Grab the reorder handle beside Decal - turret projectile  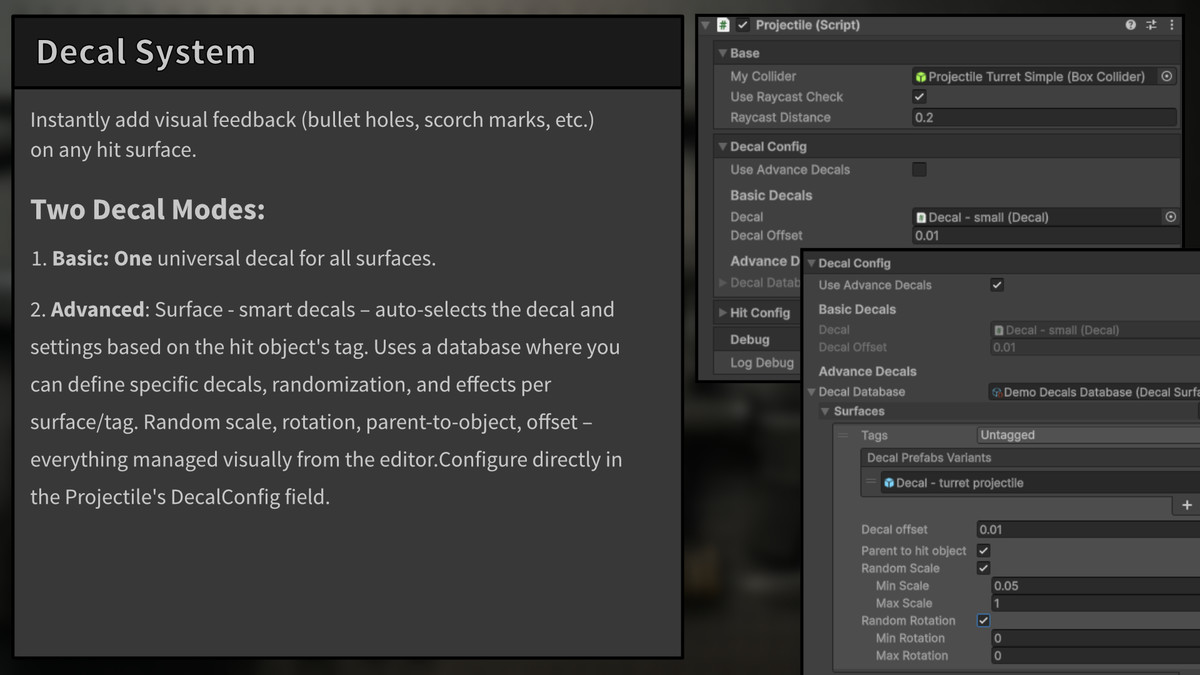click(872, 483)
